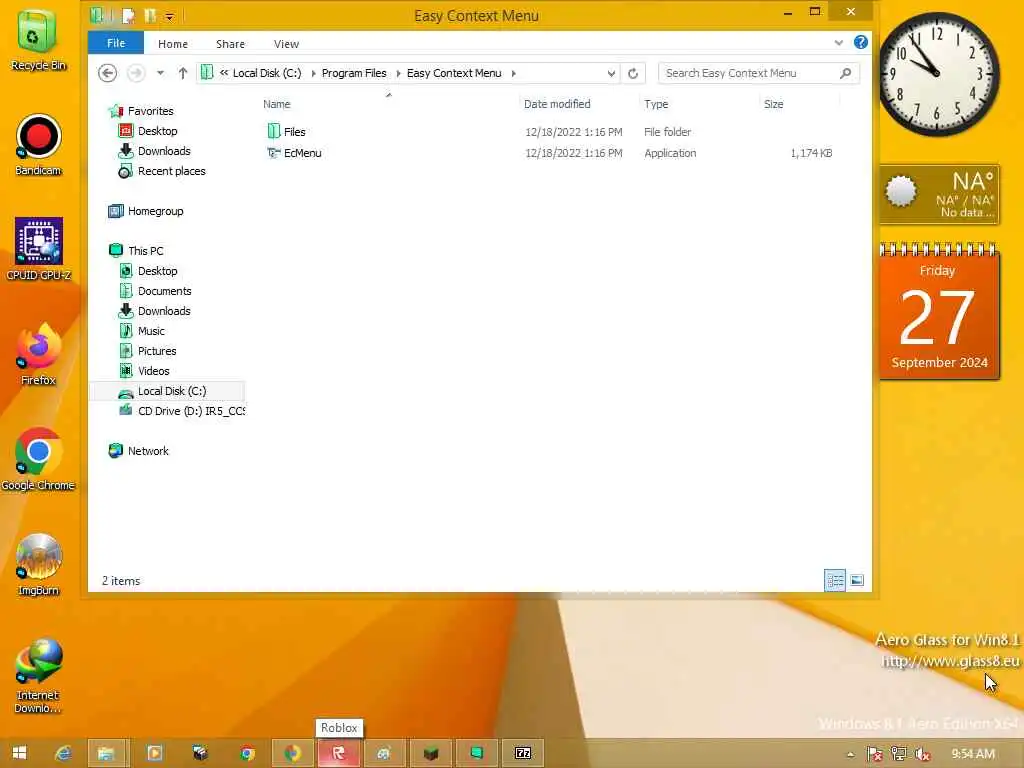Image resolution: width=1024 pixels, height=768 pixels.
Task: Expand arrow after Program Files breadcrumb
Action: [x=398, y=73]
